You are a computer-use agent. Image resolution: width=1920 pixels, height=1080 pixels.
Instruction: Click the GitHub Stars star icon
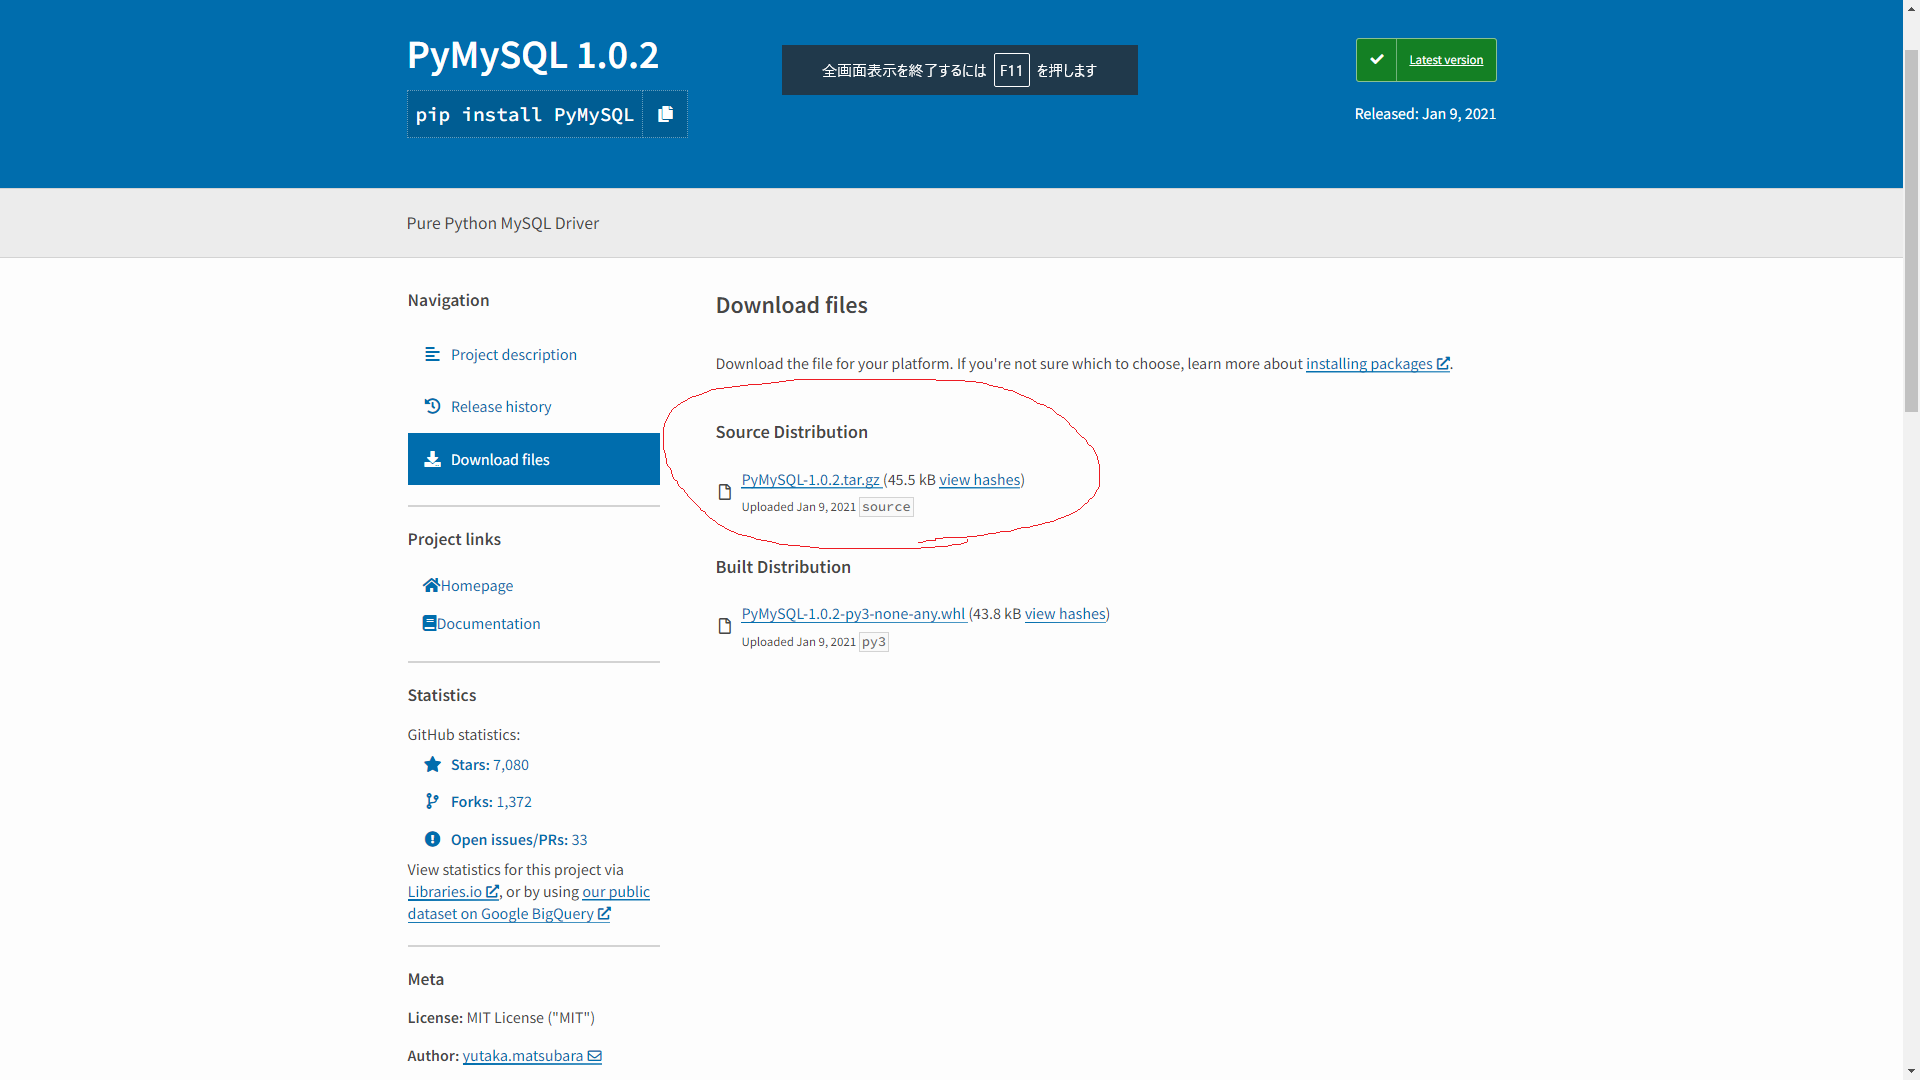coord(432,764)
